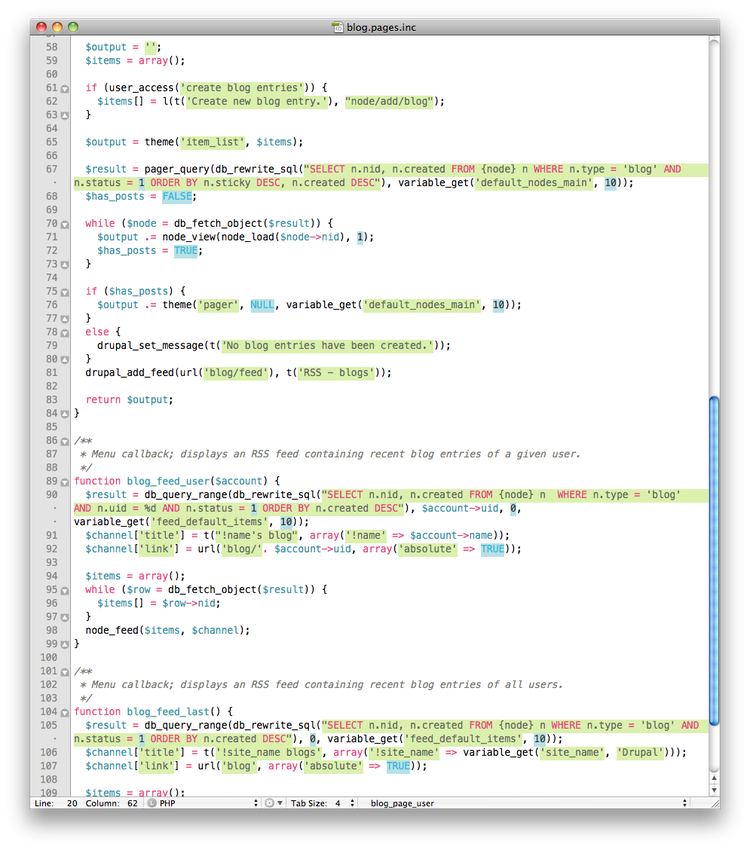Screen dimensions: 750x850
Task: Click the NULL constant on line 76
Action: (262, 305)
